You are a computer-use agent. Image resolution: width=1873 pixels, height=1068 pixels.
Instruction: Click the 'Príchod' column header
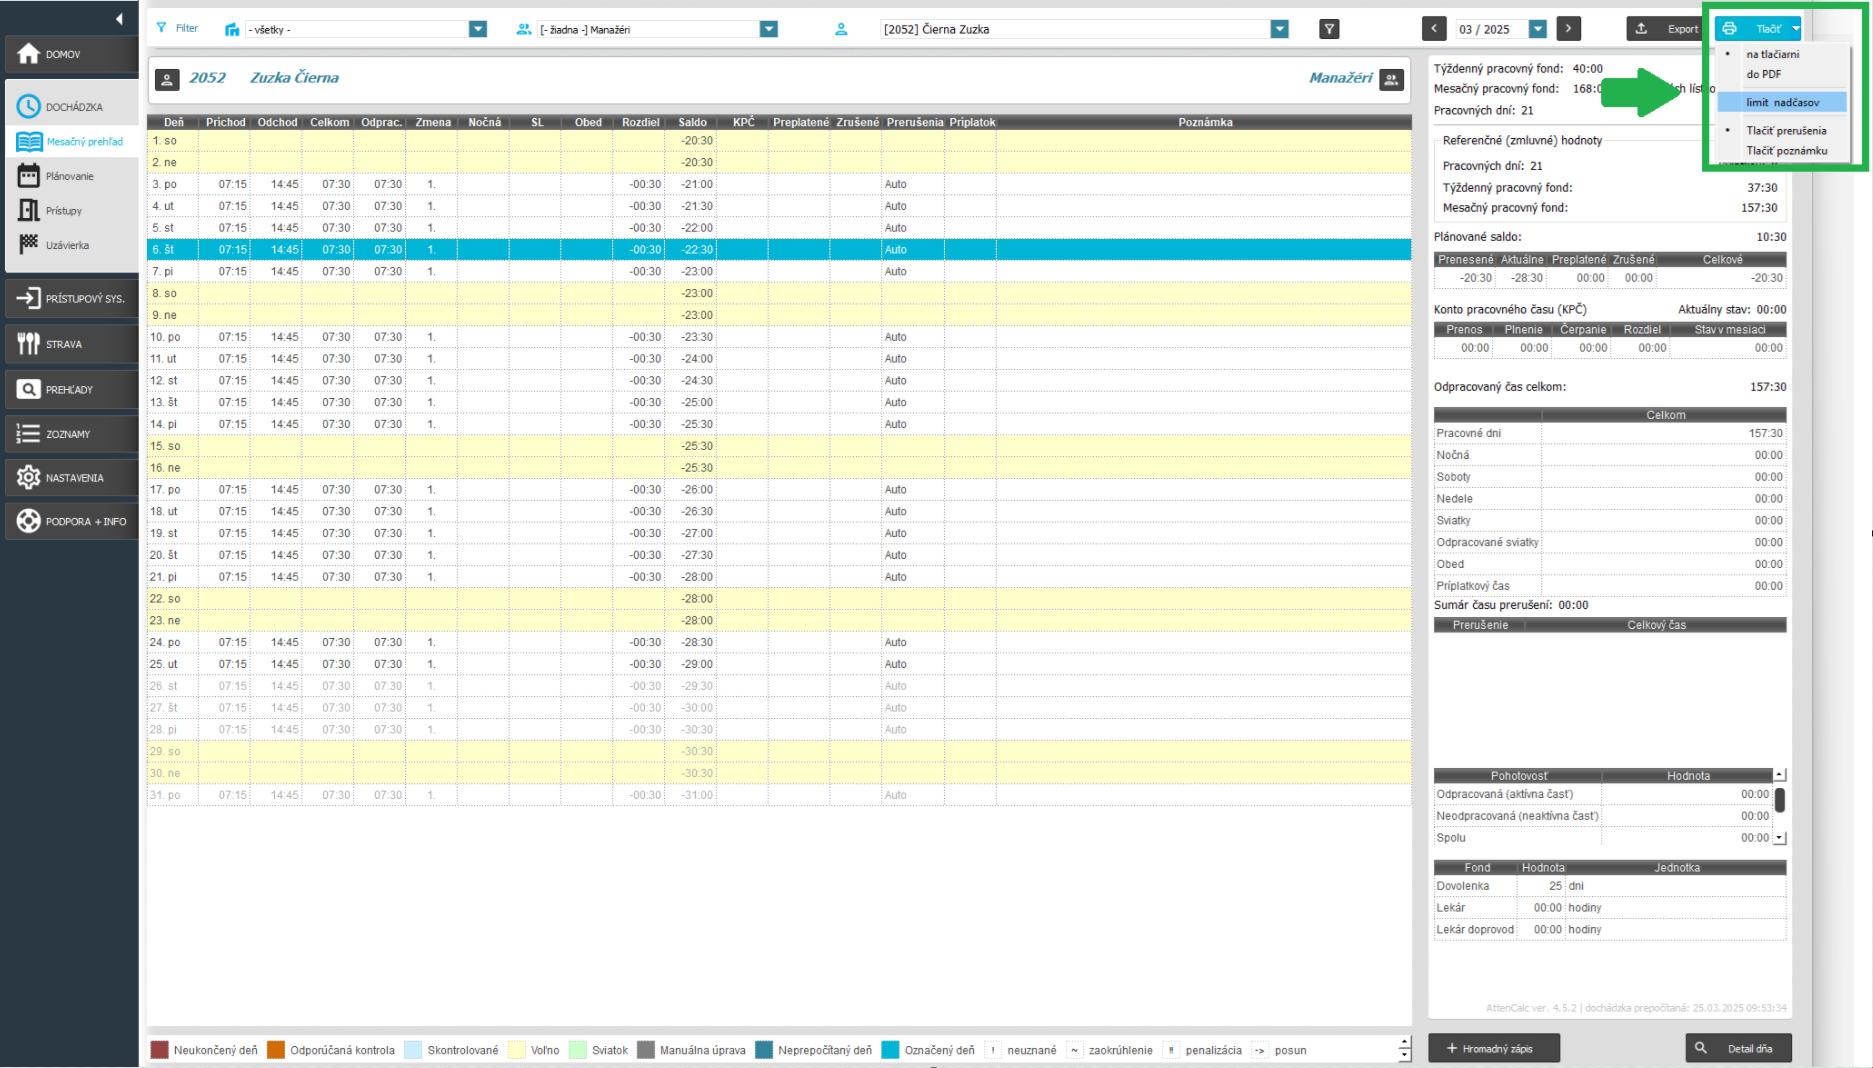point(226,122)
